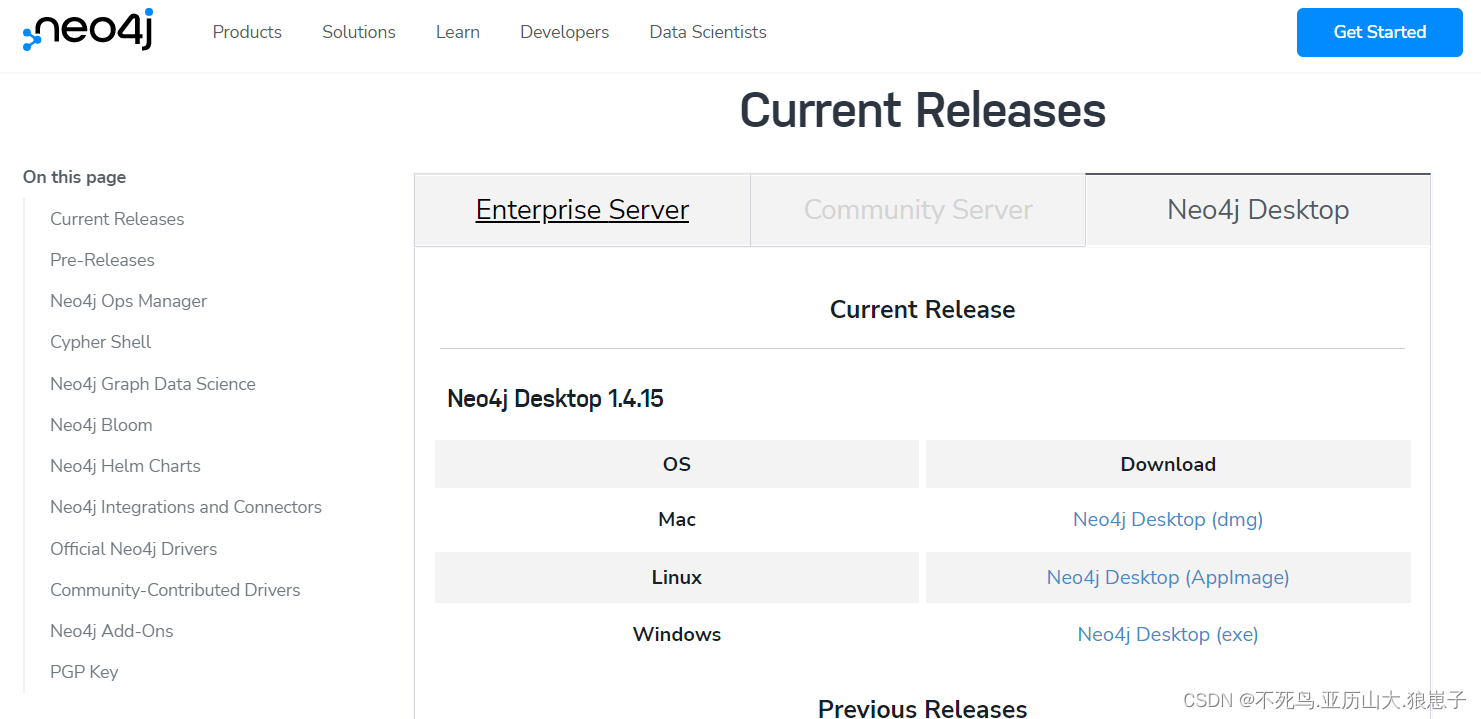The width and height of the screenshot is (1481, 719).
Task: Switch to the Enterprise Server tab
Action: 582,210
